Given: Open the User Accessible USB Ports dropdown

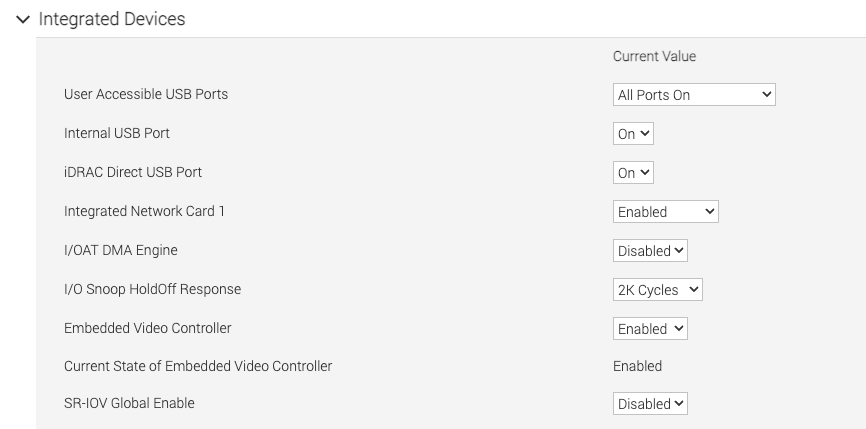Looking at the screenshot, I should [x=694, y=95].
